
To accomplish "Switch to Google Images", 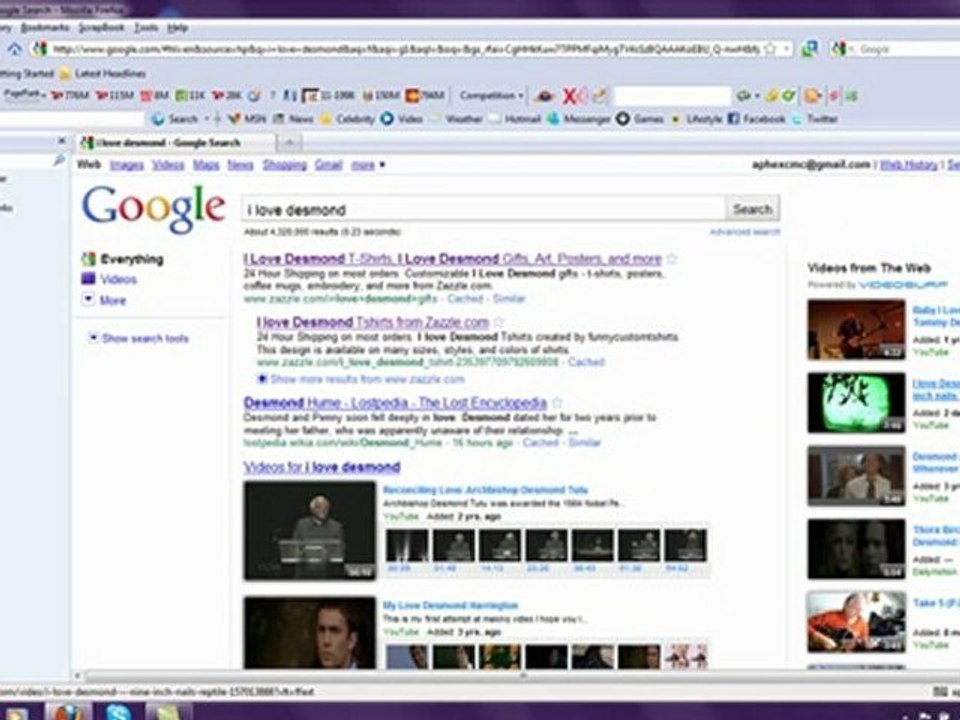I will click(127, 165).
